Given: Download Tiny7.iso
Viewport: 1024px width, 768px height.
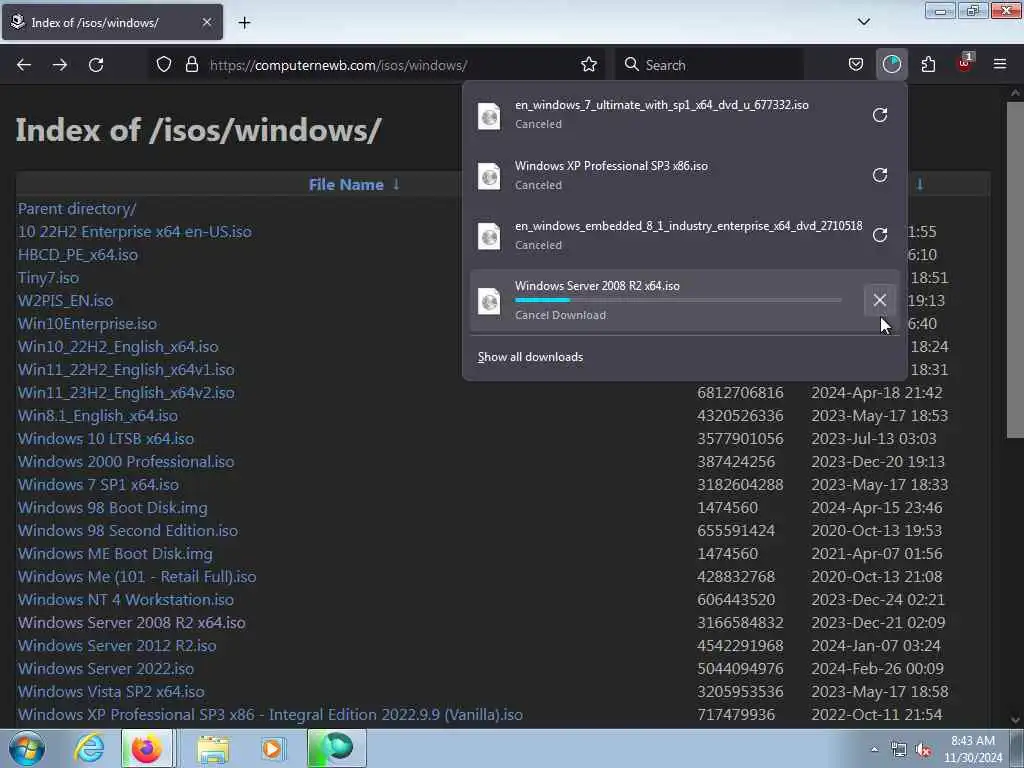Looking at the screenshot, I should [48, 278].
